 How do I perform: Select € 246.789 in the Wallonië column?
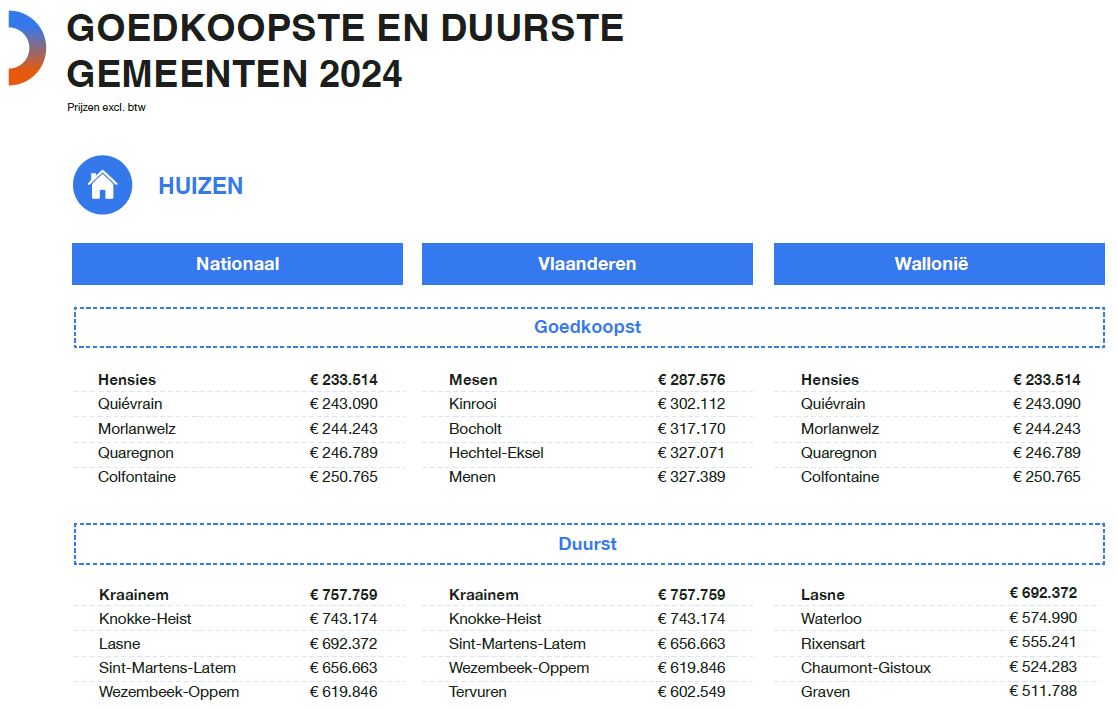(x=1047, y=453)
